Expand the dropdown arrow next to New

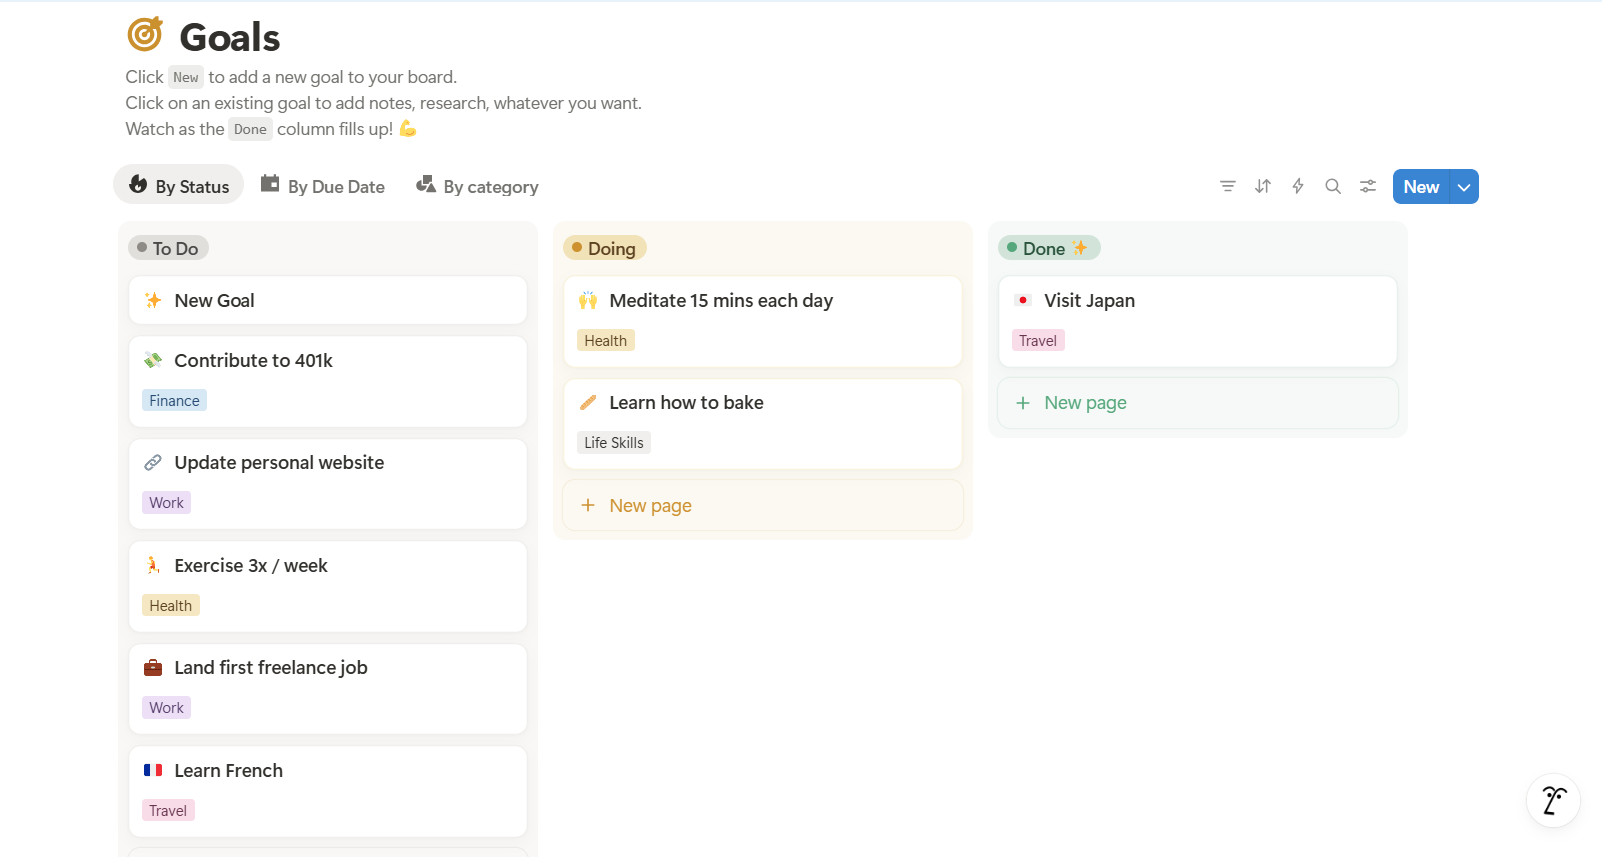[1464, 187]
